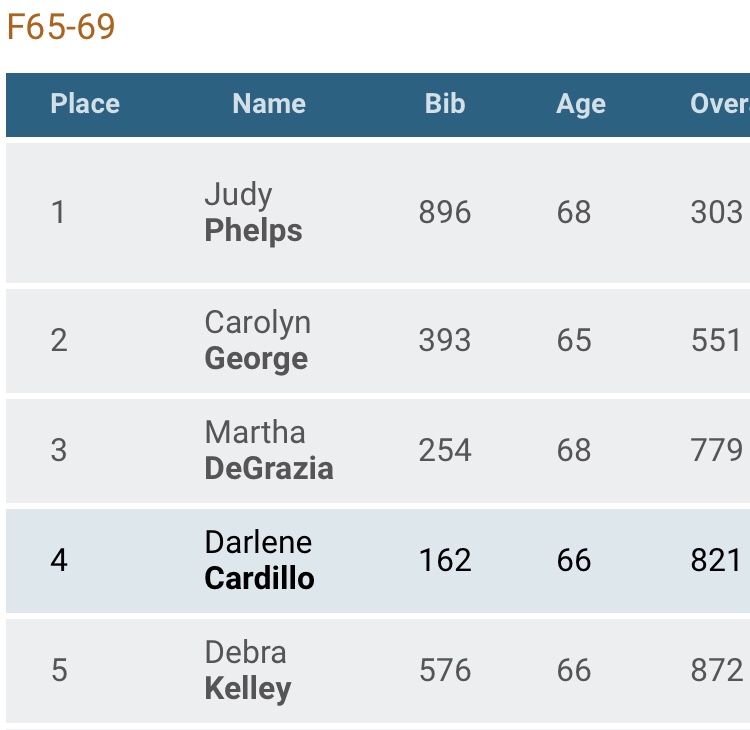Click the F65-69 division heading

pyautogui.click(x=61, y=27)
